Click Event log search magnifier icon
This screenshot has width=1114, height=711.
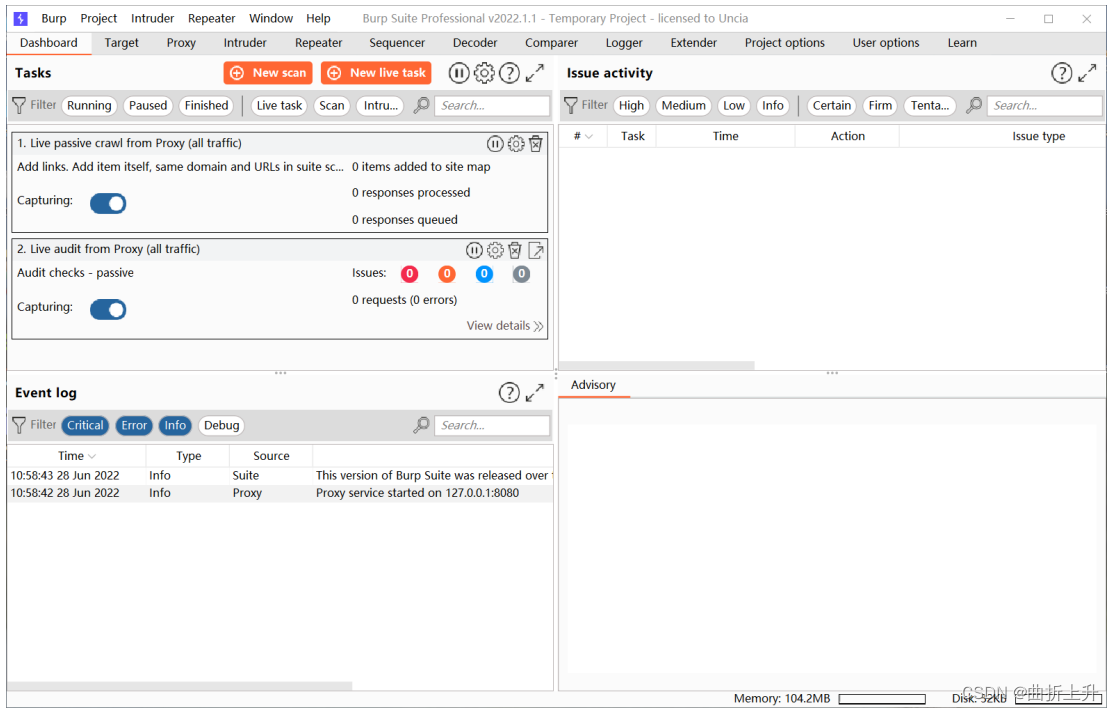click(x=421, y=425)
